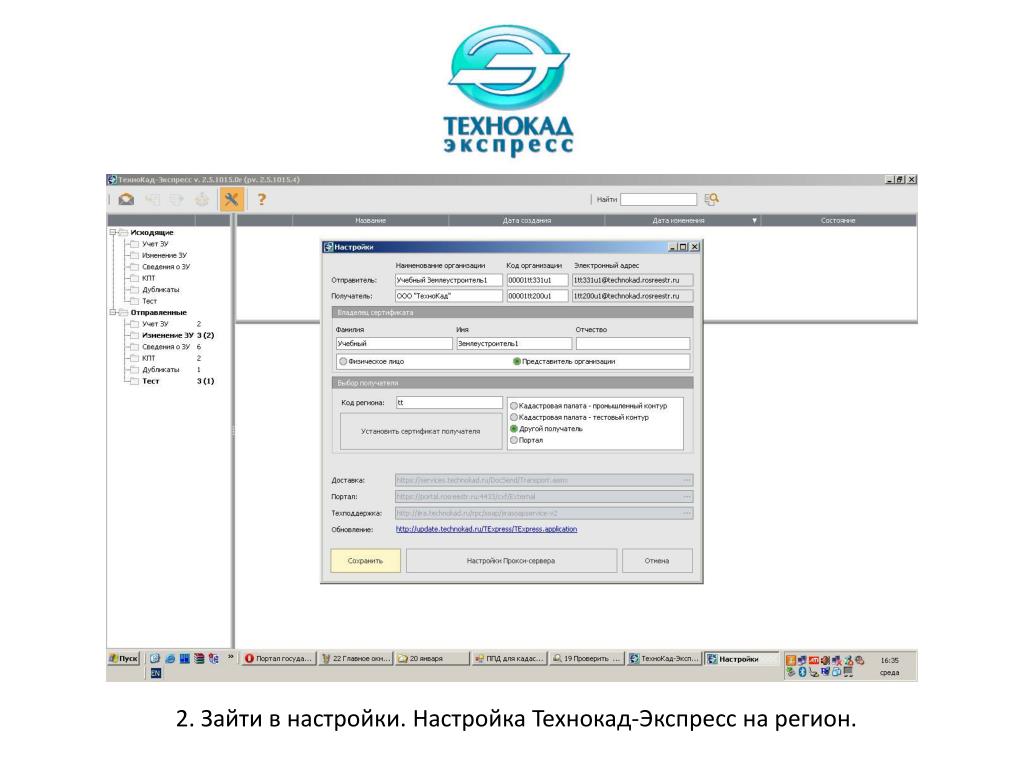
Task: Select Портал radio button
Action: pos(514,440)
